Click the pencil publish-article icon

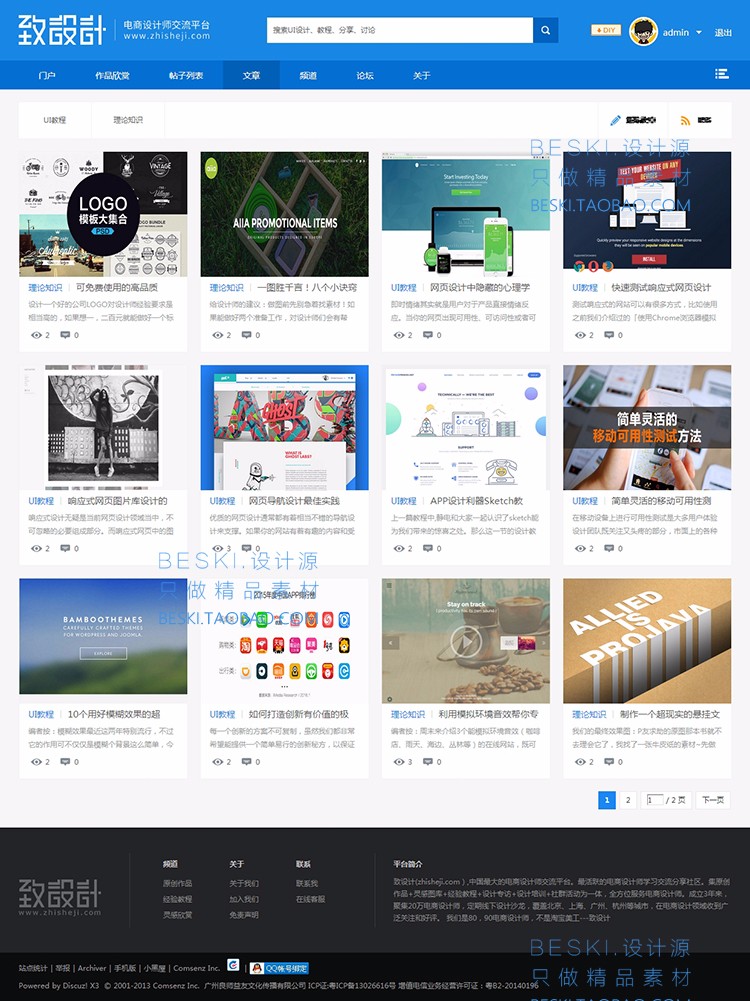point(615,120)
